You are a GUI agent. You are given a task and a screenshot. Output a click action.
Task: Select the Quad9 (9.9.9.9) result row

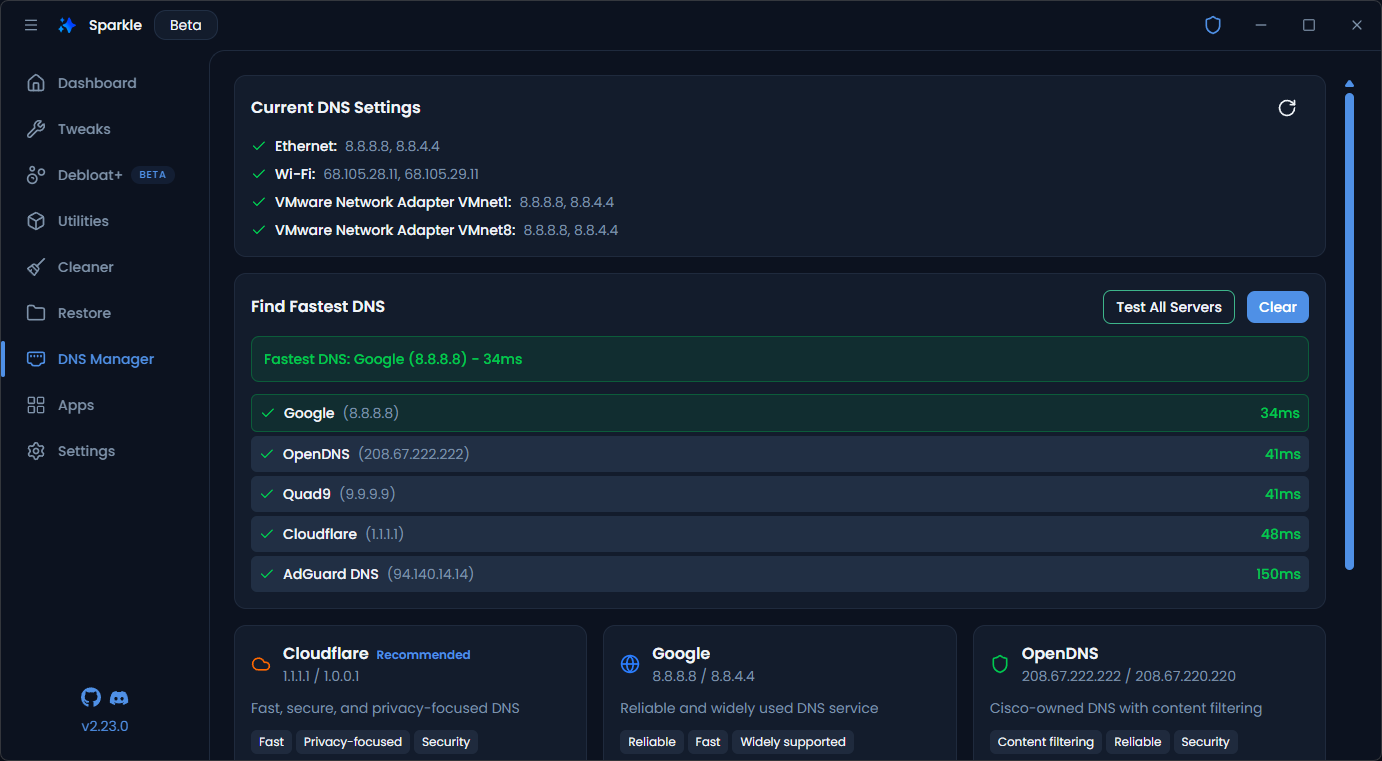(x=780, y=494)
